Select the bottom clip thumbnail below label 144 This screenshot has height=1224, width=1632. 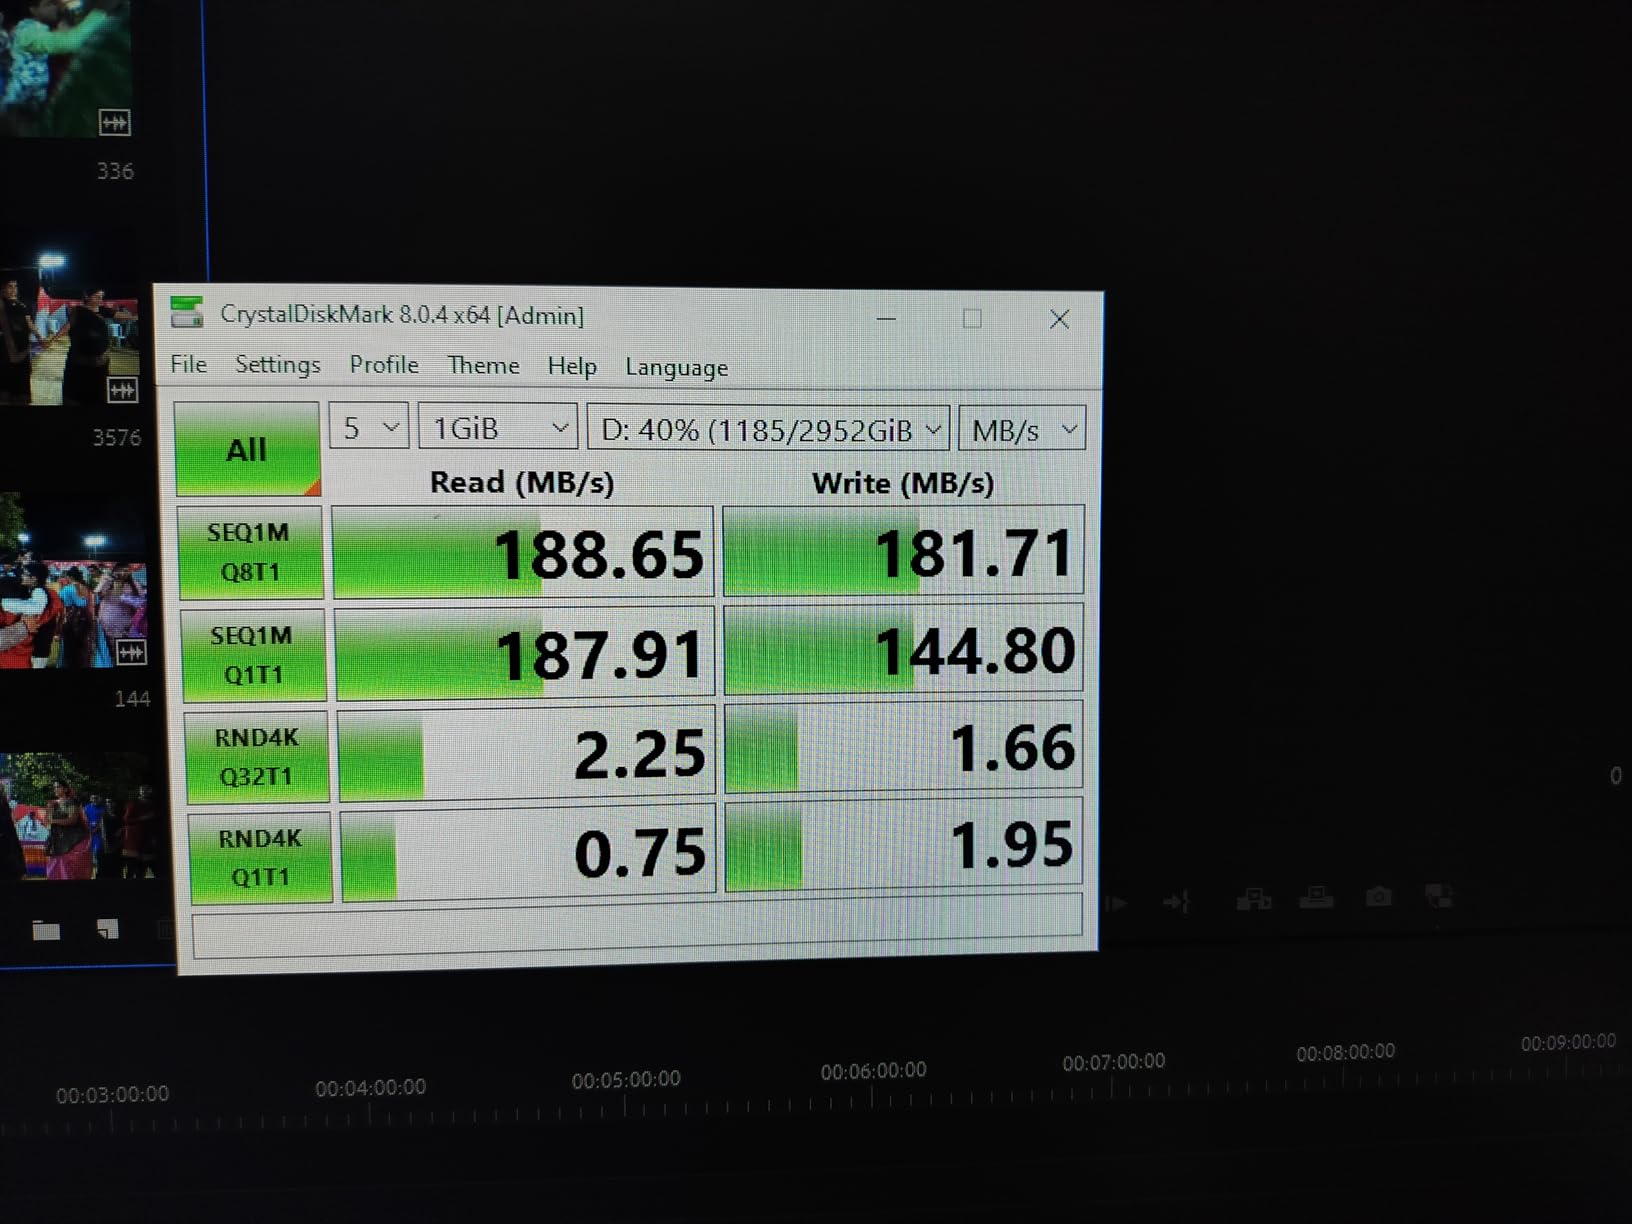click(x=78, y=817)
